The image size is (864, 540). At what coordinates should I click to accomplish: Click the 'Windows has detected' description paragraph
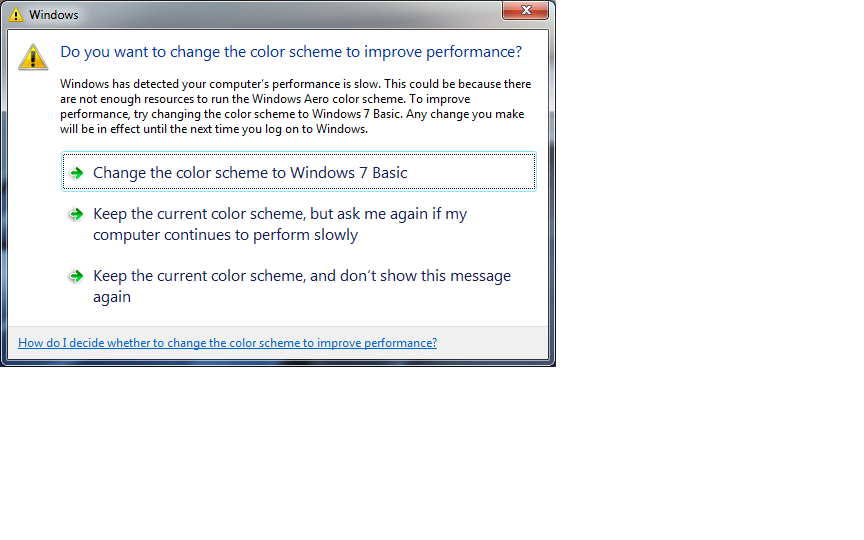[295, 106]
